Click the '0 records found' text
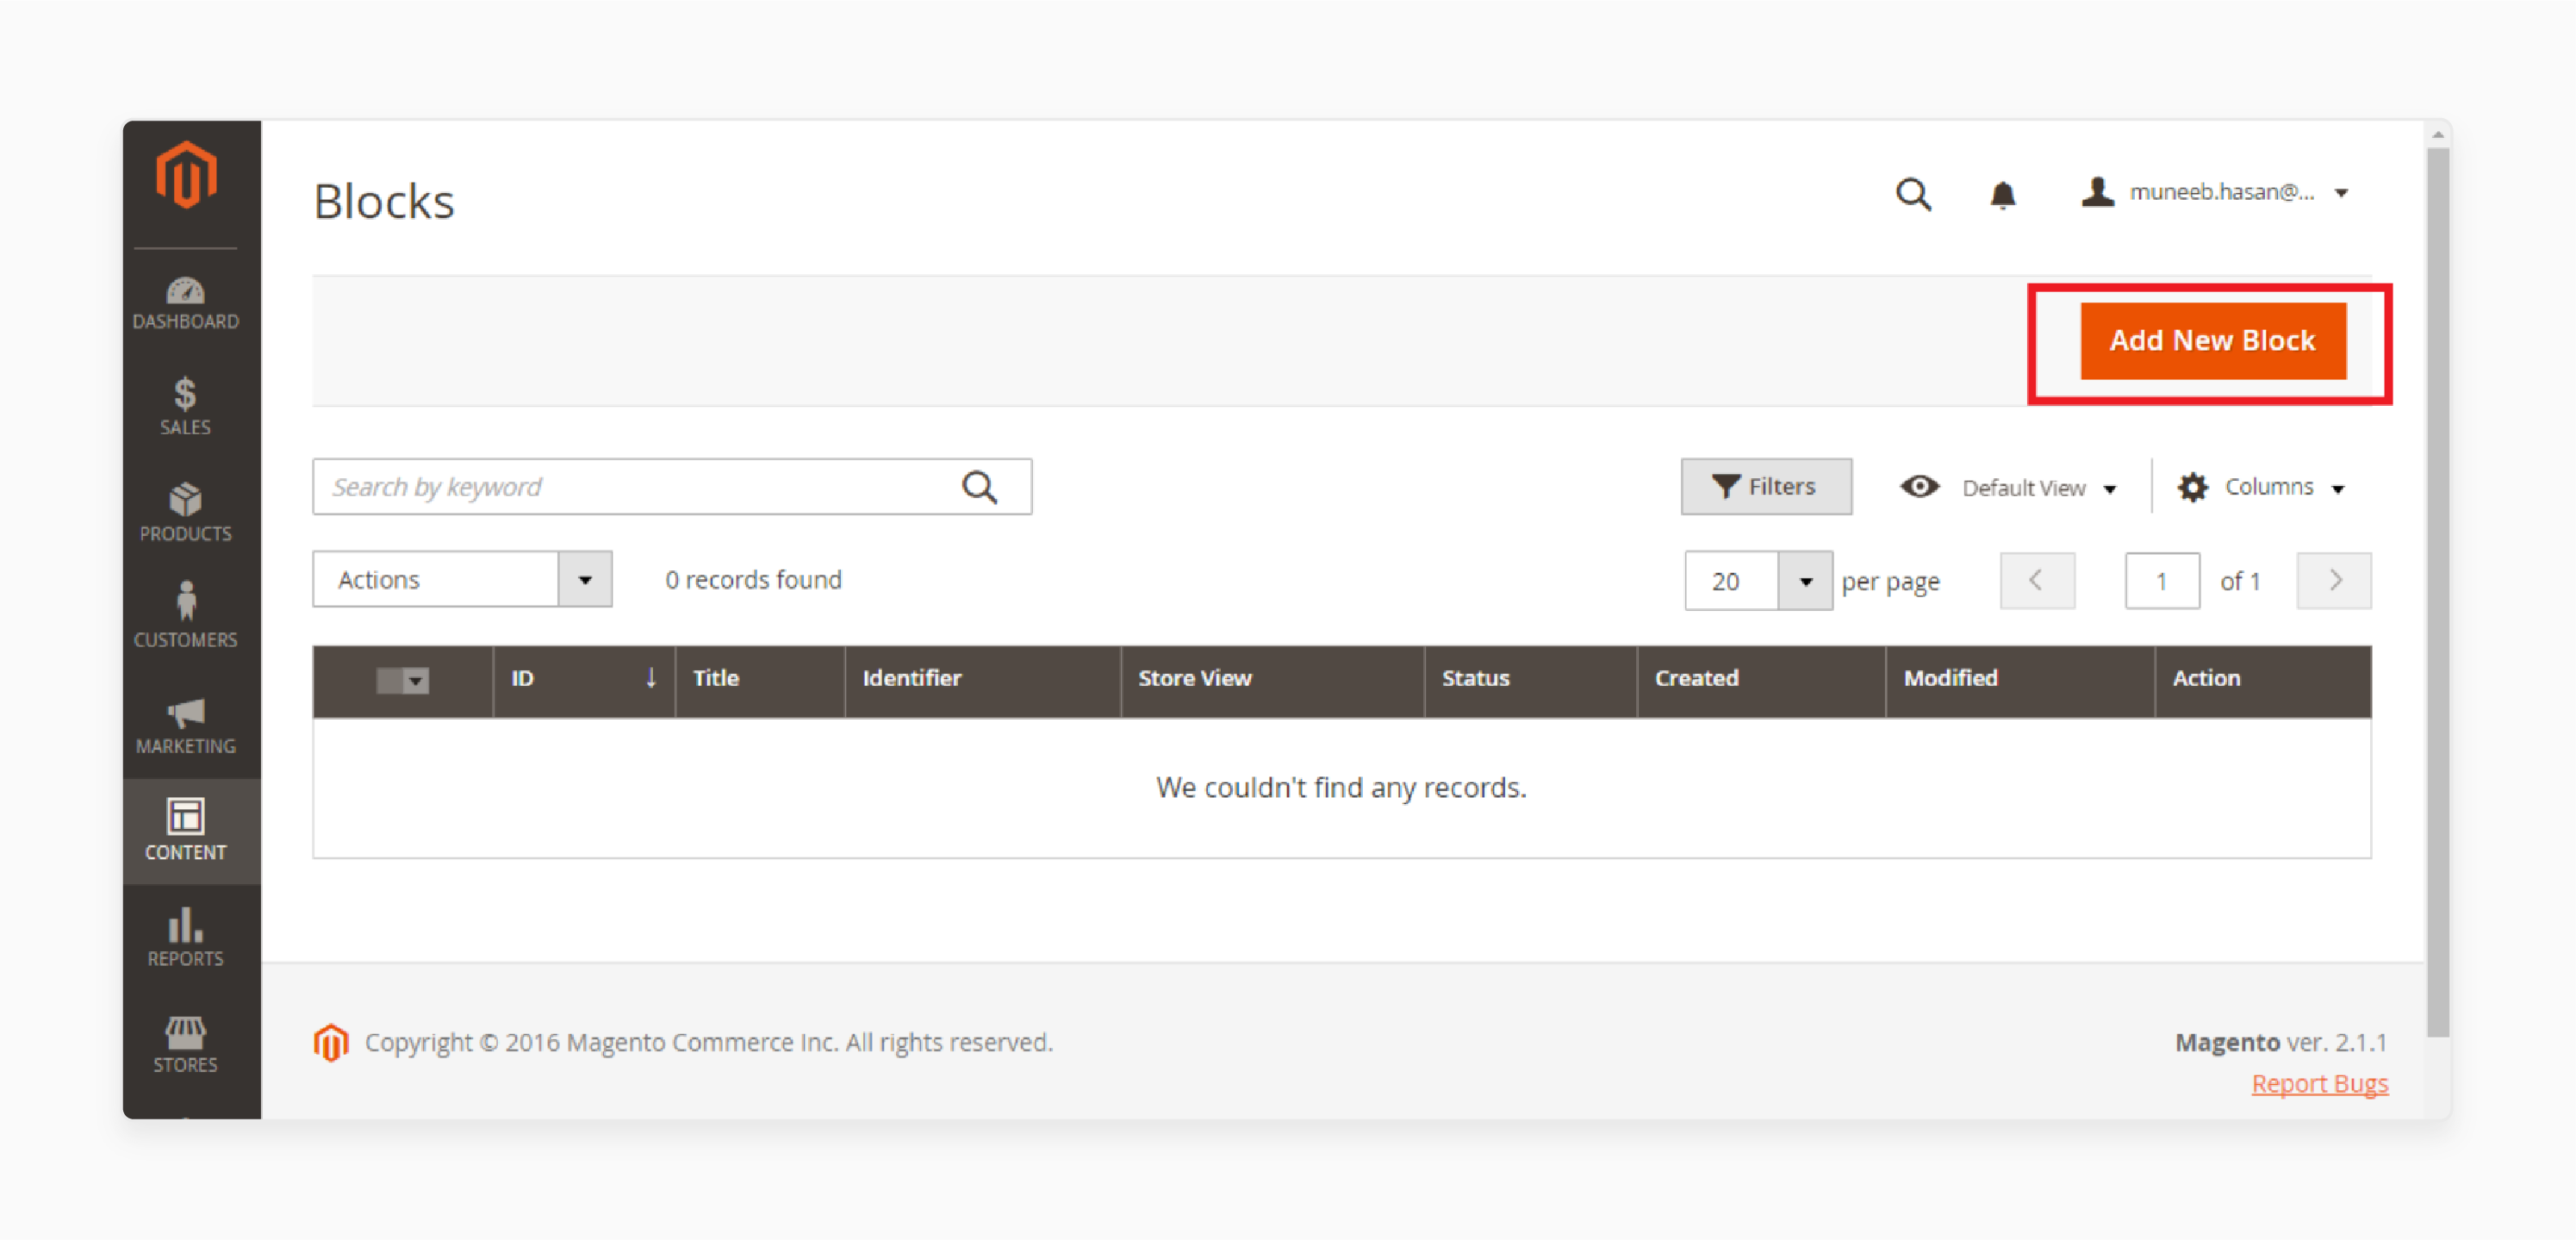2576x1240 pixels. point(754,580)
